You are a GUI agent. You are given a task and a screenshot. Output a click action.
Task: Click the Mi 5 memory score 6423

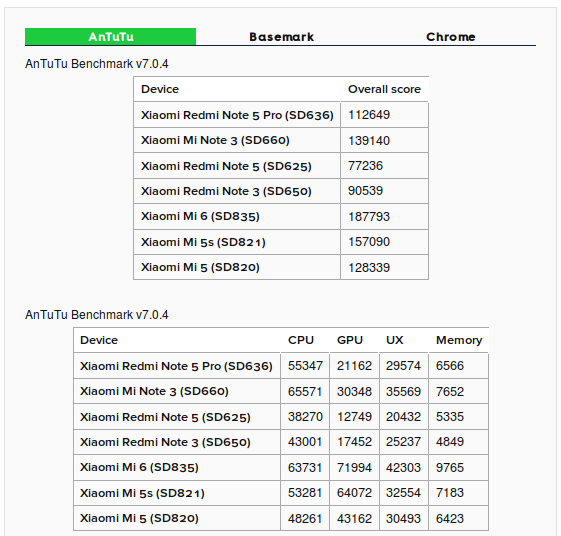click(450, 518)
